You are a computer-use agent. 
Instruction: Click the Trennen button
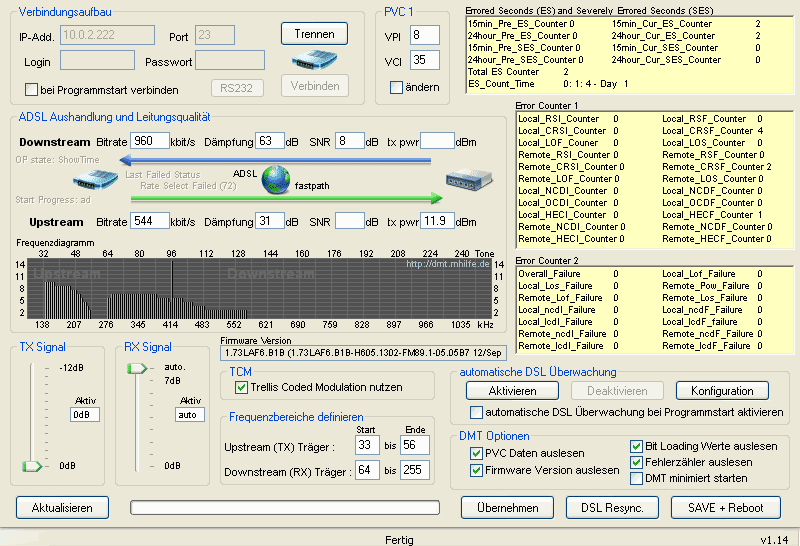coord(314,34)
